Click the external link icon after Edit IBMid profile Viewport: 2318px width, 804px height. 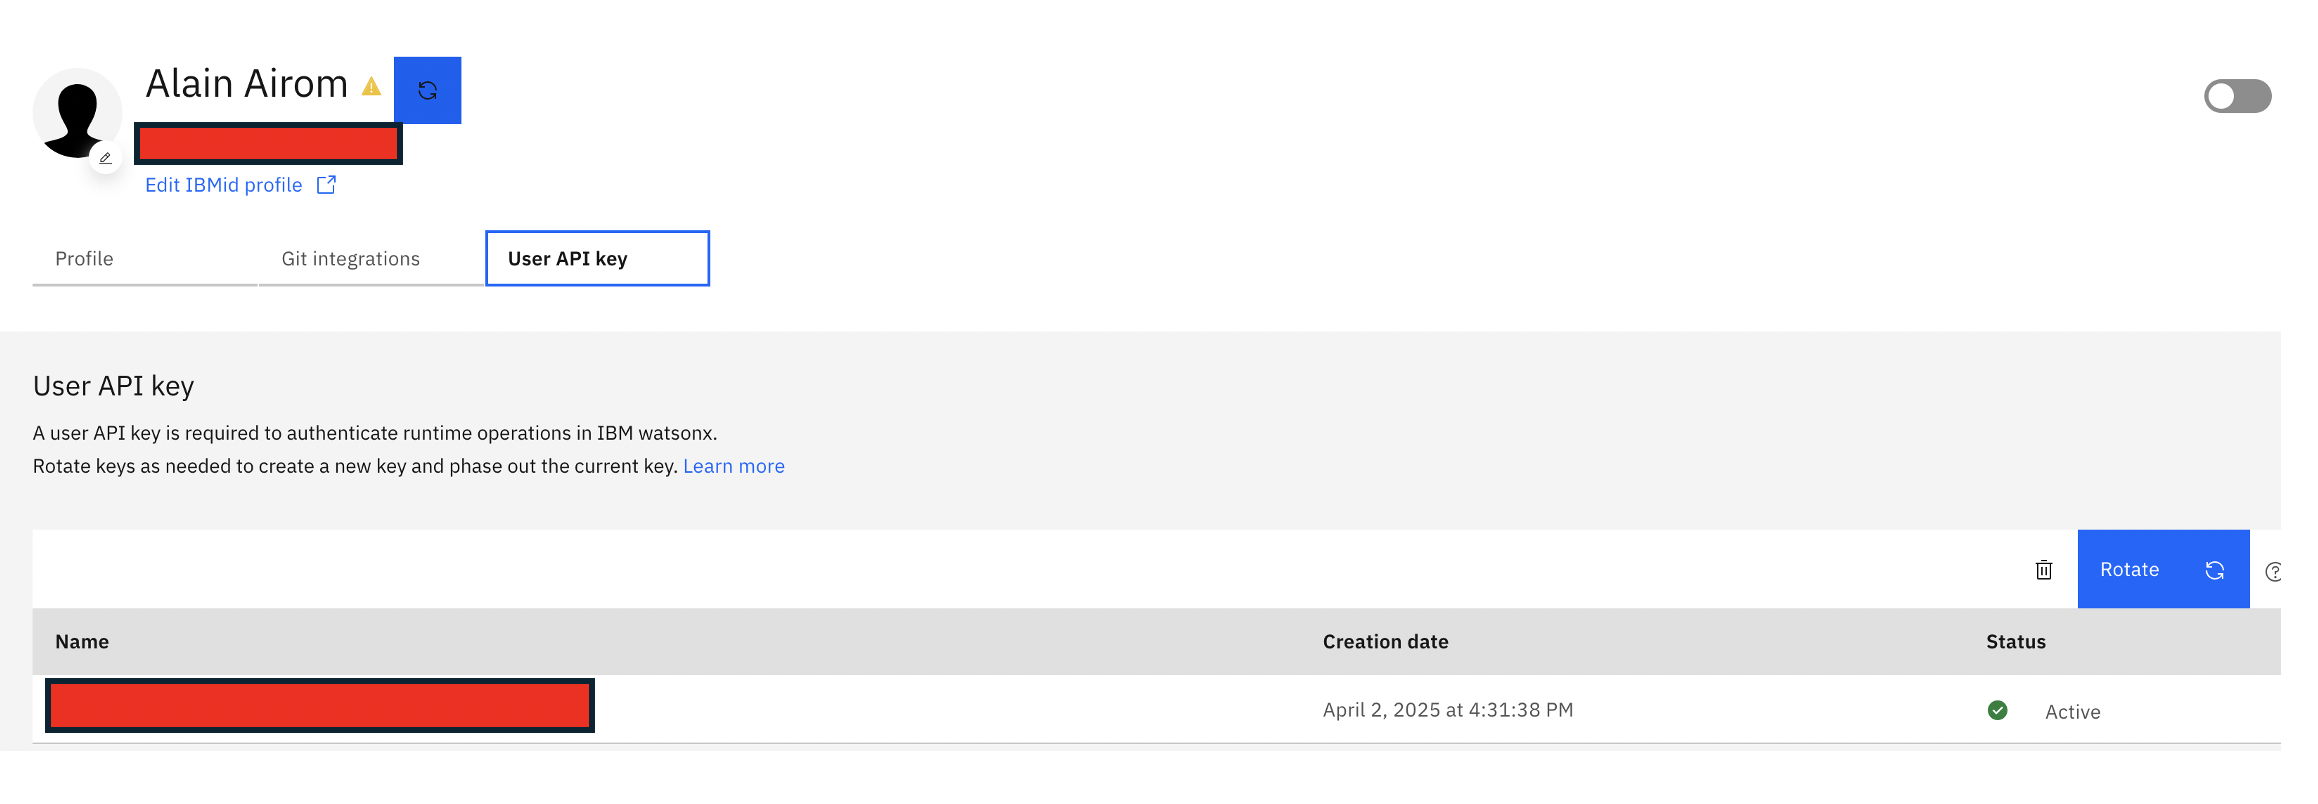(x=326, y=185)
